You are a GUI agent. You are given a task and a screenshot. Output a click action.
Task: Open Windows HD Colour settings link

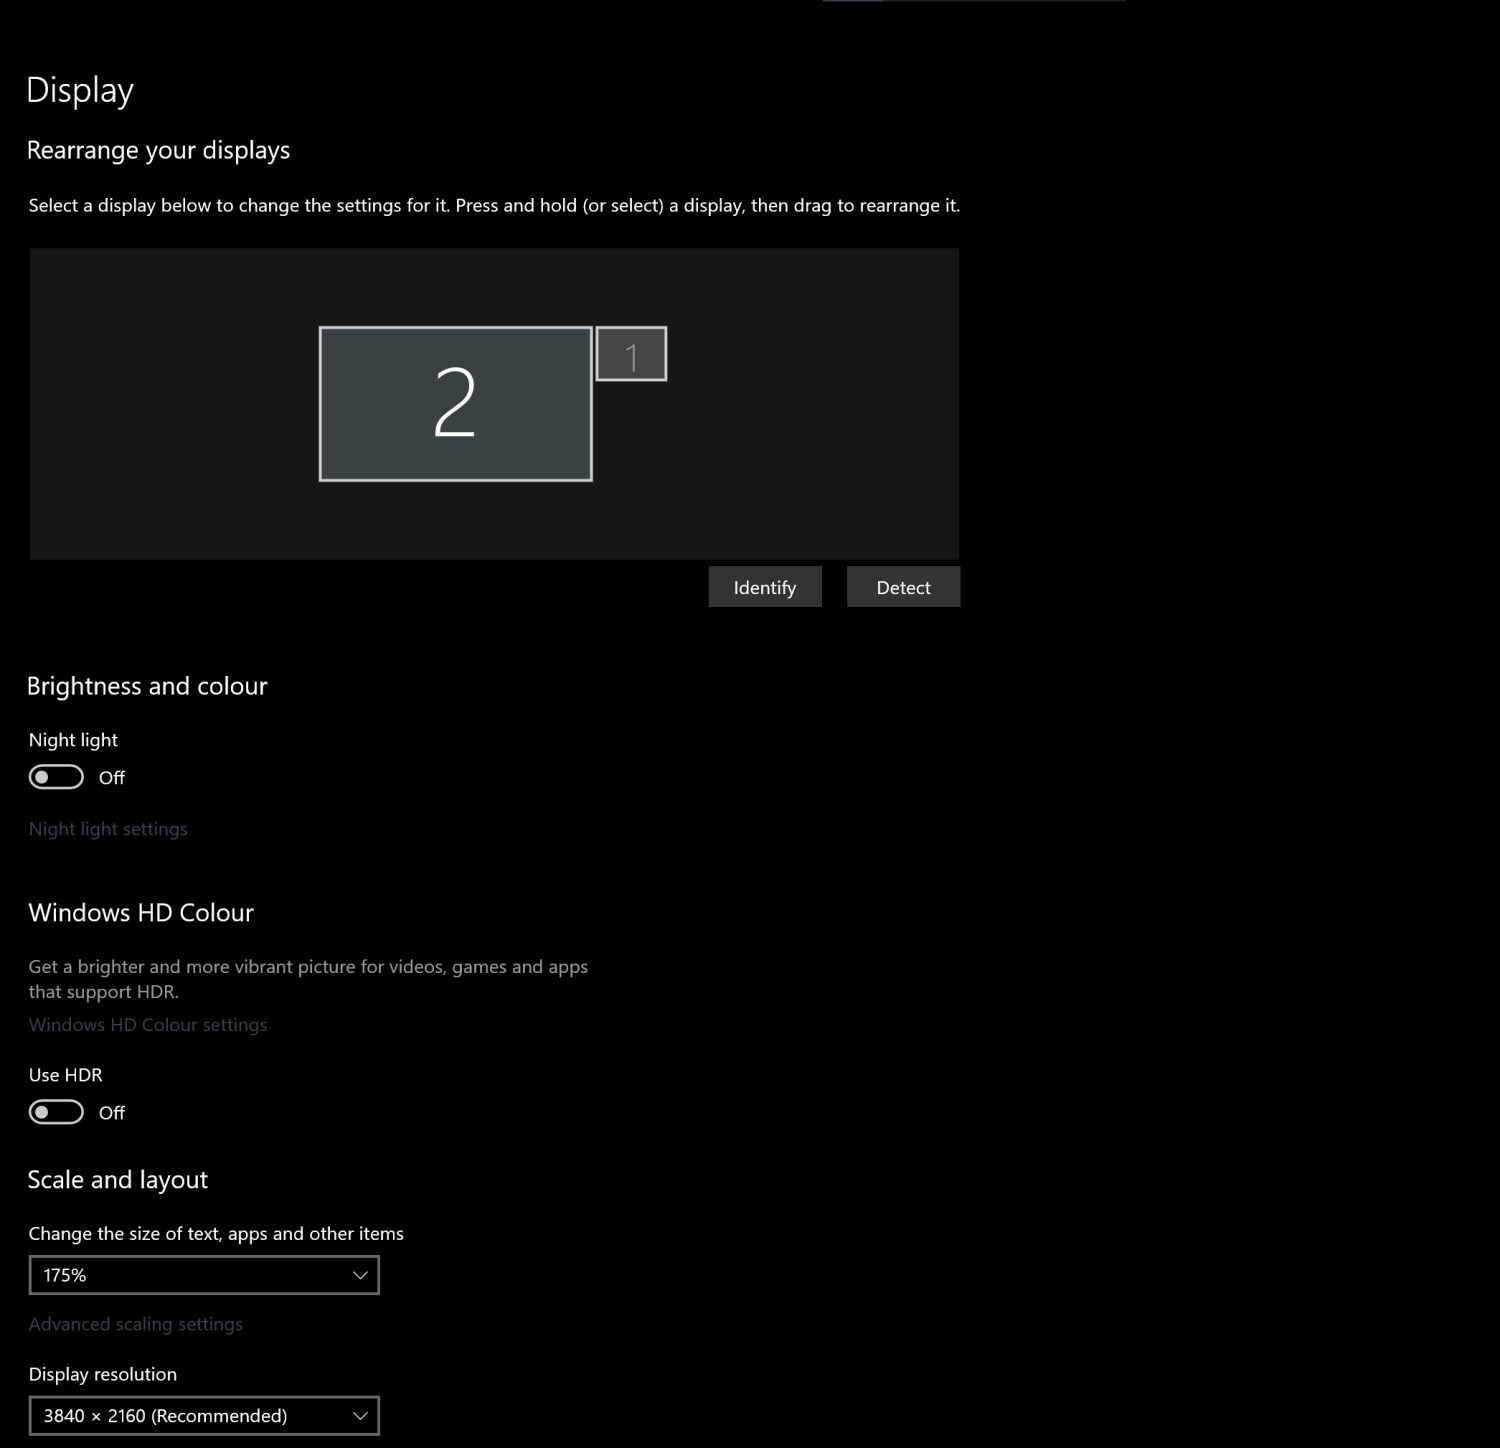(148, 1025)
